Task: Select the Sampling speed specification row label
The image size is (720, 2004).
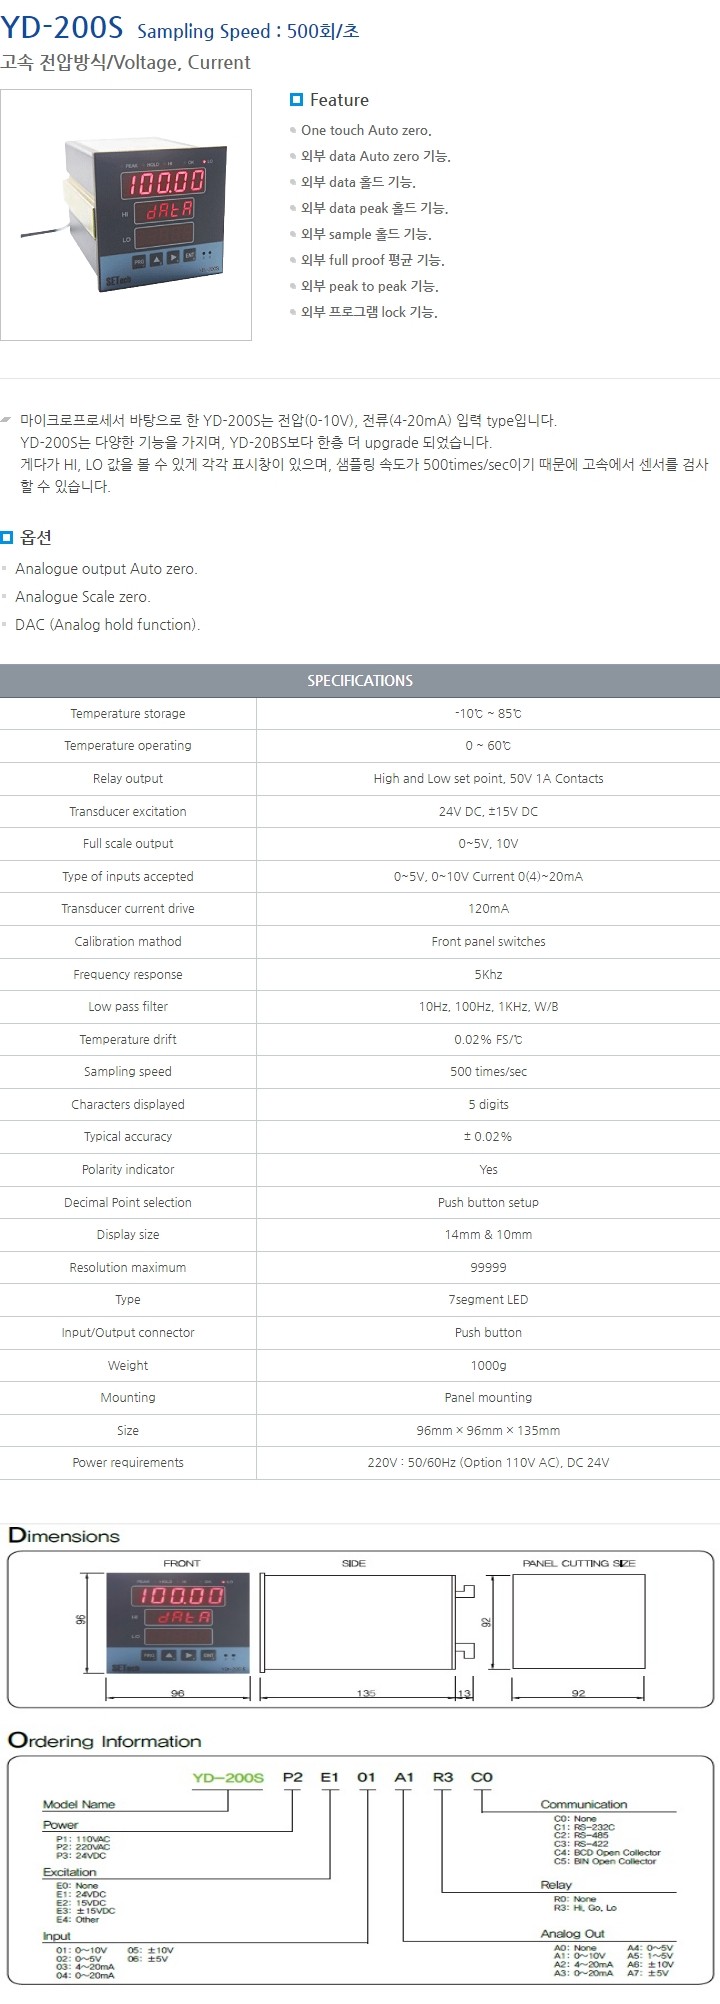Action: click(x=128, y=1072)
